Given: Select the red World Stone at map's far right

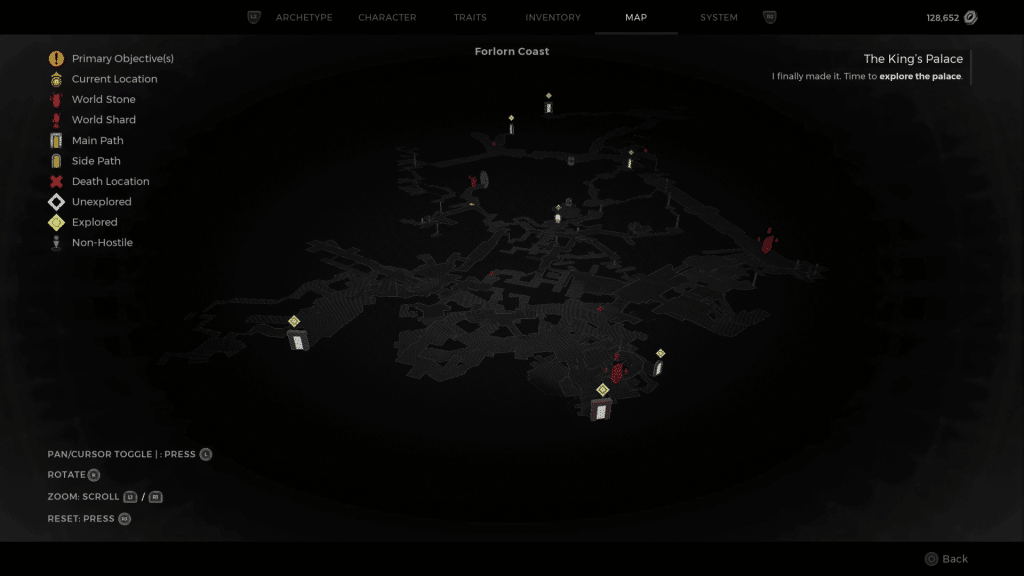Looking at the screenshot, I should (767, 241).
